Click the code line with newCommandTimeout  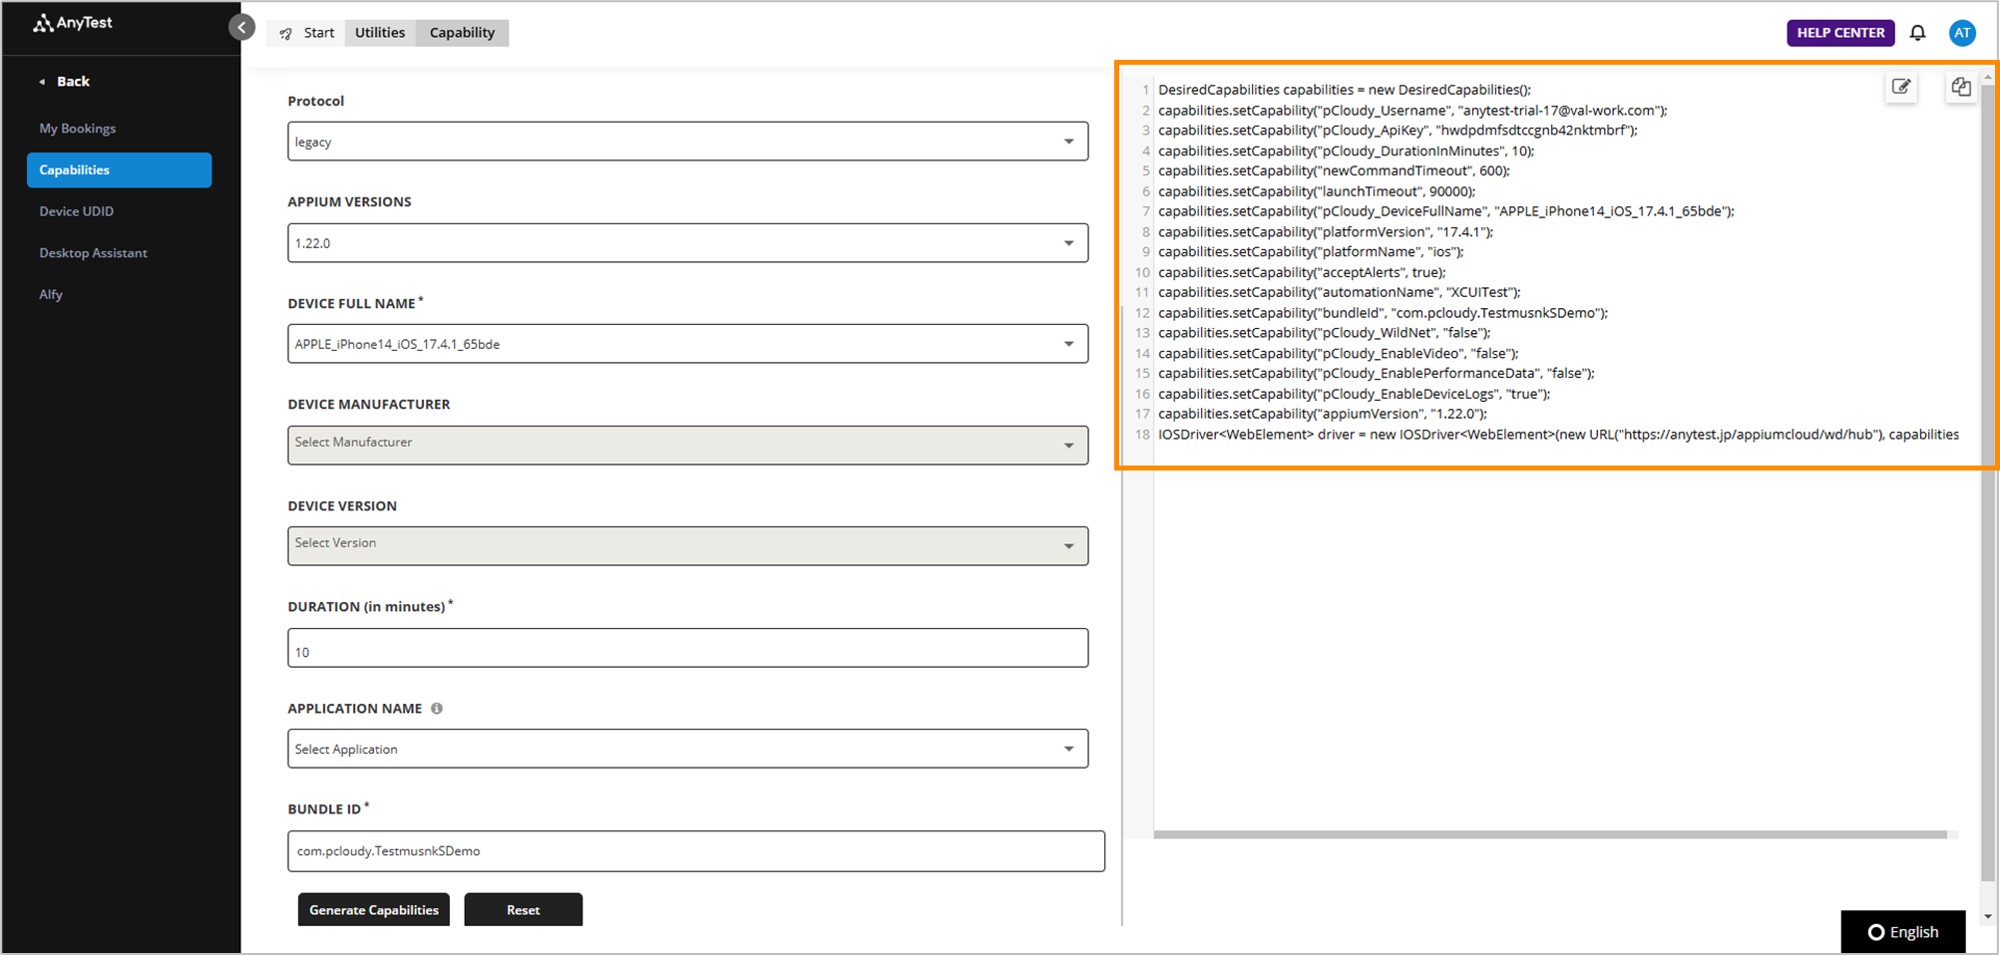click(1334, 171)
